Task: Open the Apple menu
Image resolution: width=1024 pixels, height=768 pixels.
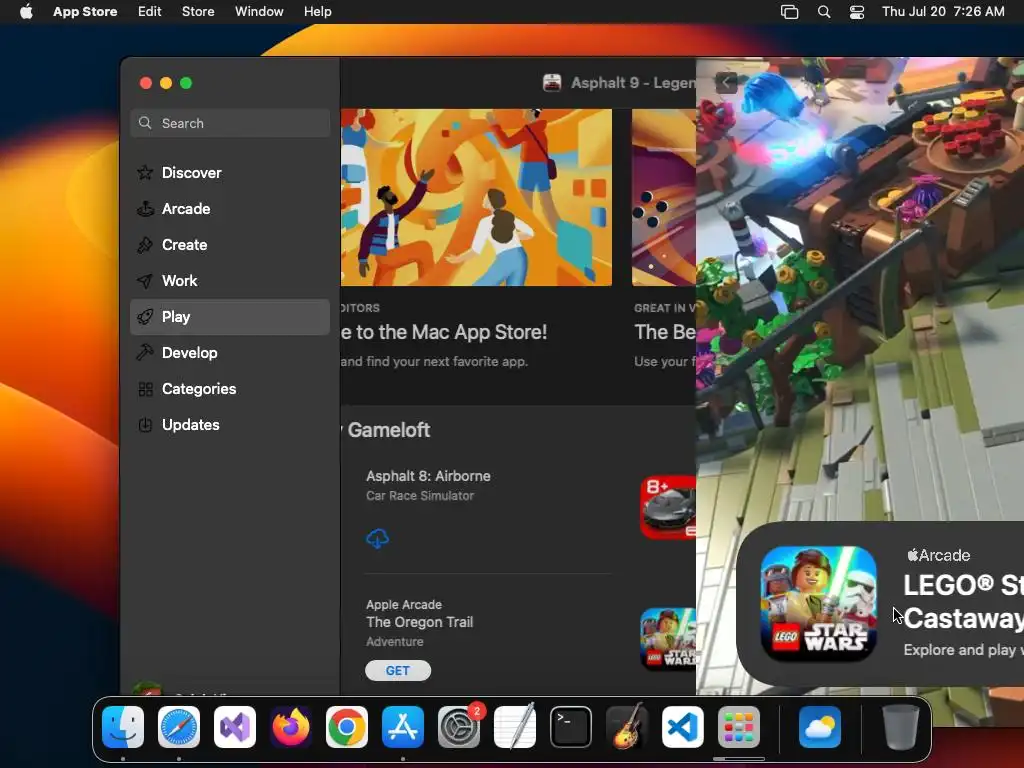Action: [26, 12]
